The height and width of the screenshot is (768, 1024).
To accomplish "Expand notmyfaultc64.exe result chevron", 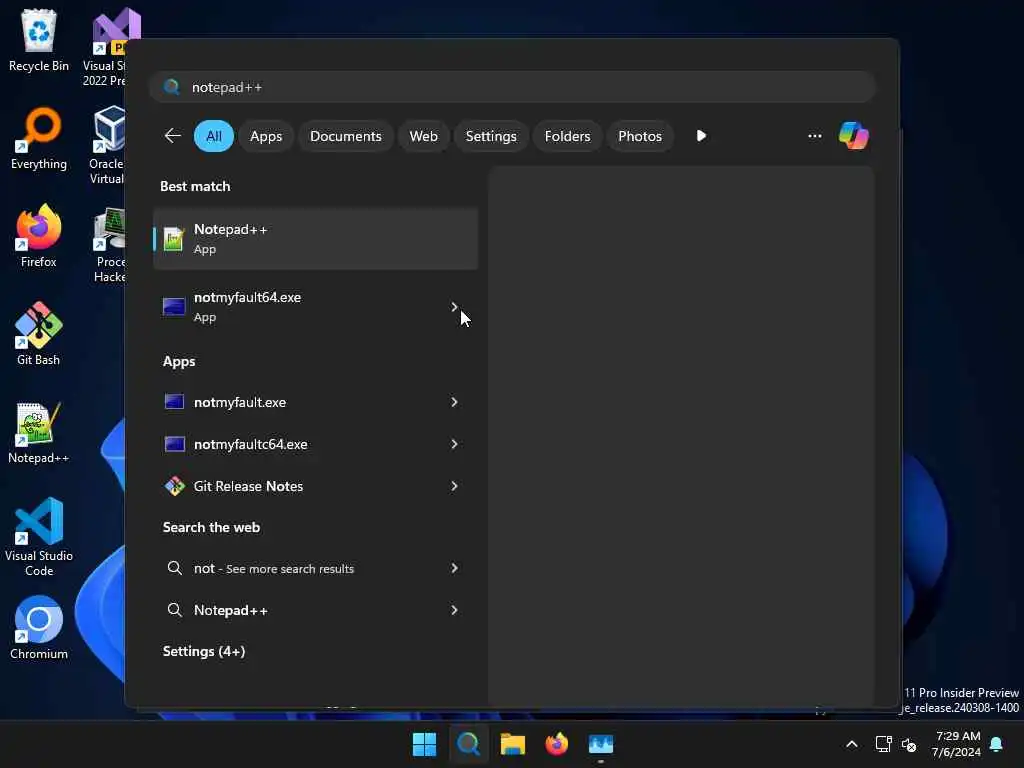I will pos(454,444).
